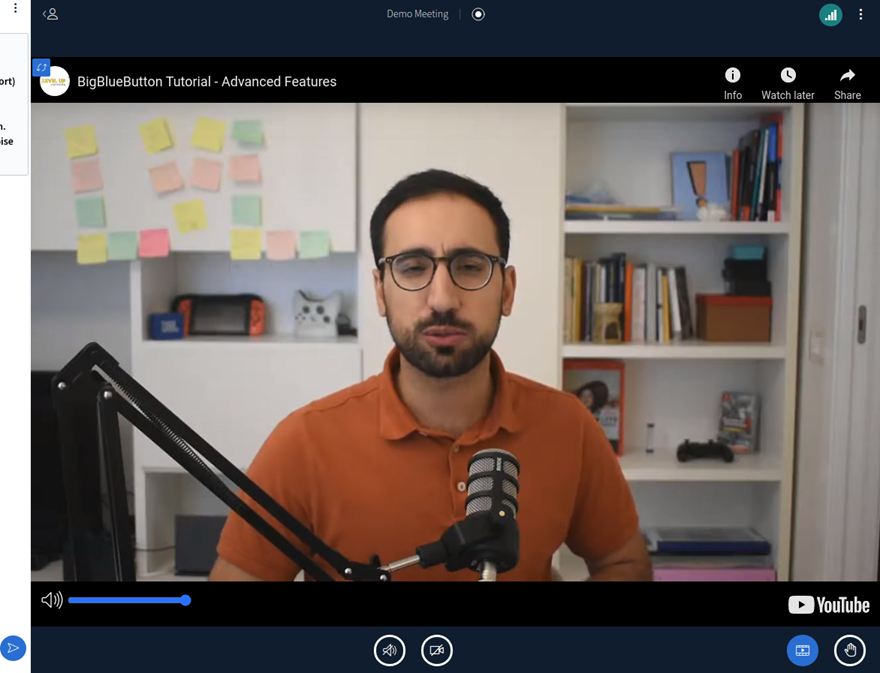Mute the external video volume icon
The width and height of the screenshot is (880, 673).
[x=51, y=600]
